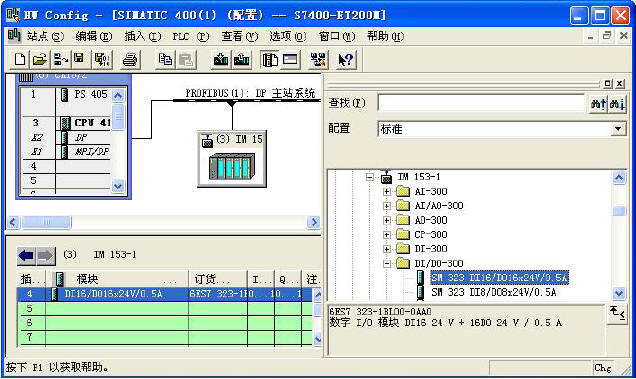This screenshot has width=636, height=379.
Task: Collapse the IM 153-1 tree node
Action: tap(370, 177)
